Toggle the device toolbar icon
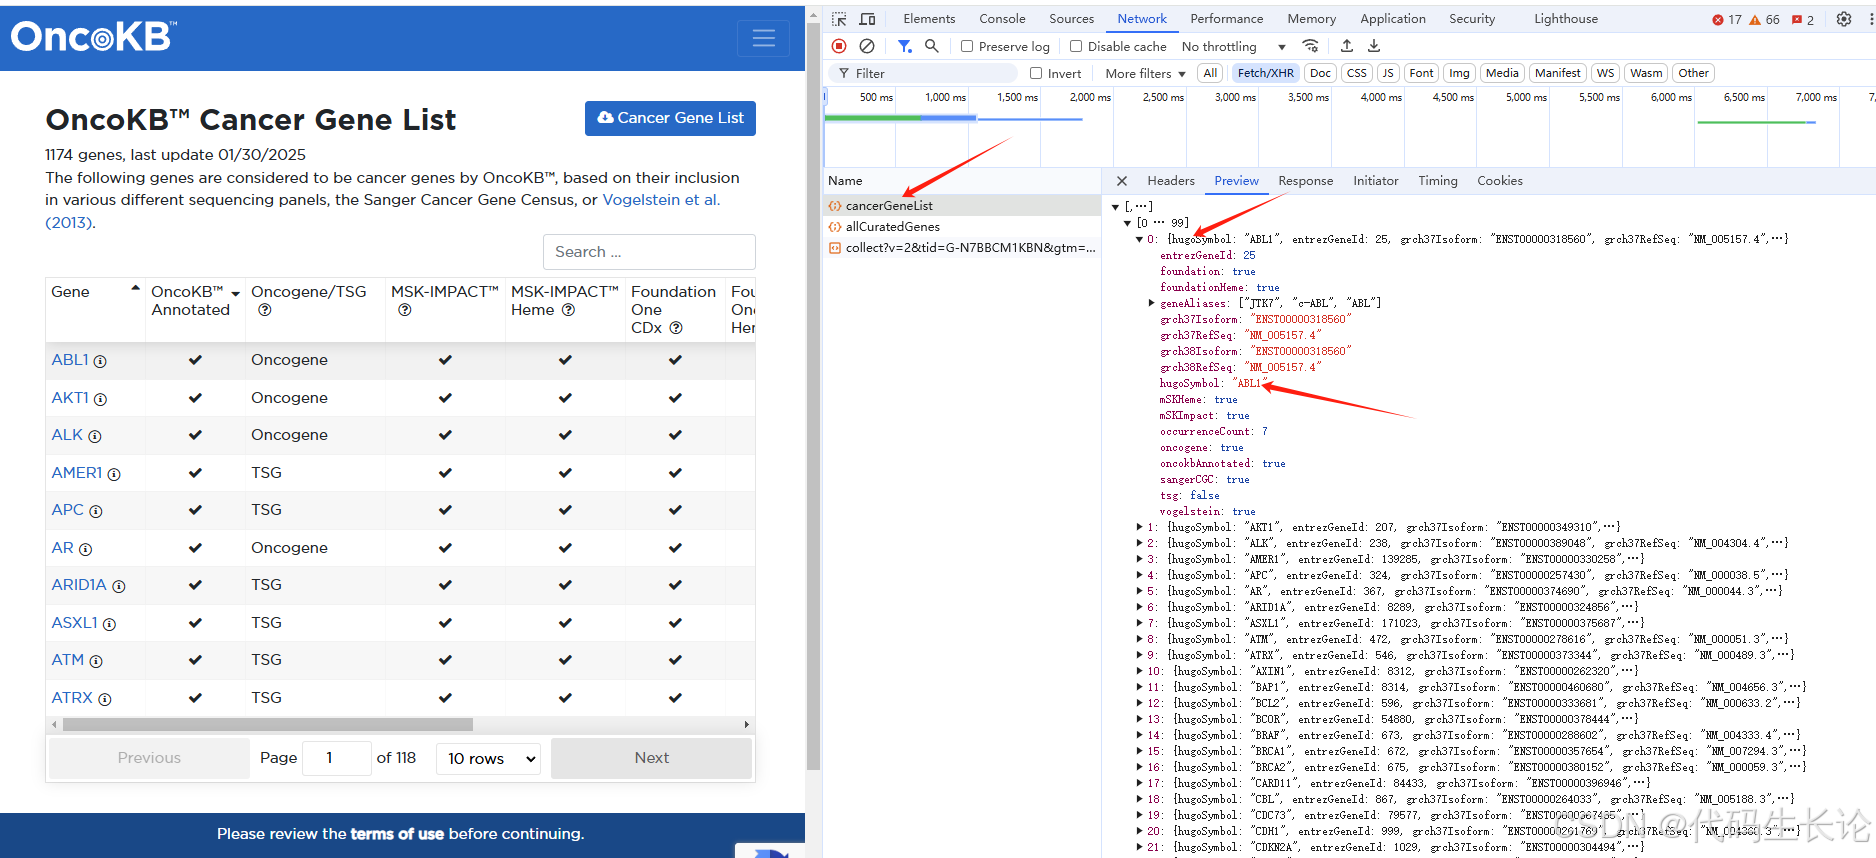The height and width of the screenshot is (858, 1876). click(x=867, y=19)
